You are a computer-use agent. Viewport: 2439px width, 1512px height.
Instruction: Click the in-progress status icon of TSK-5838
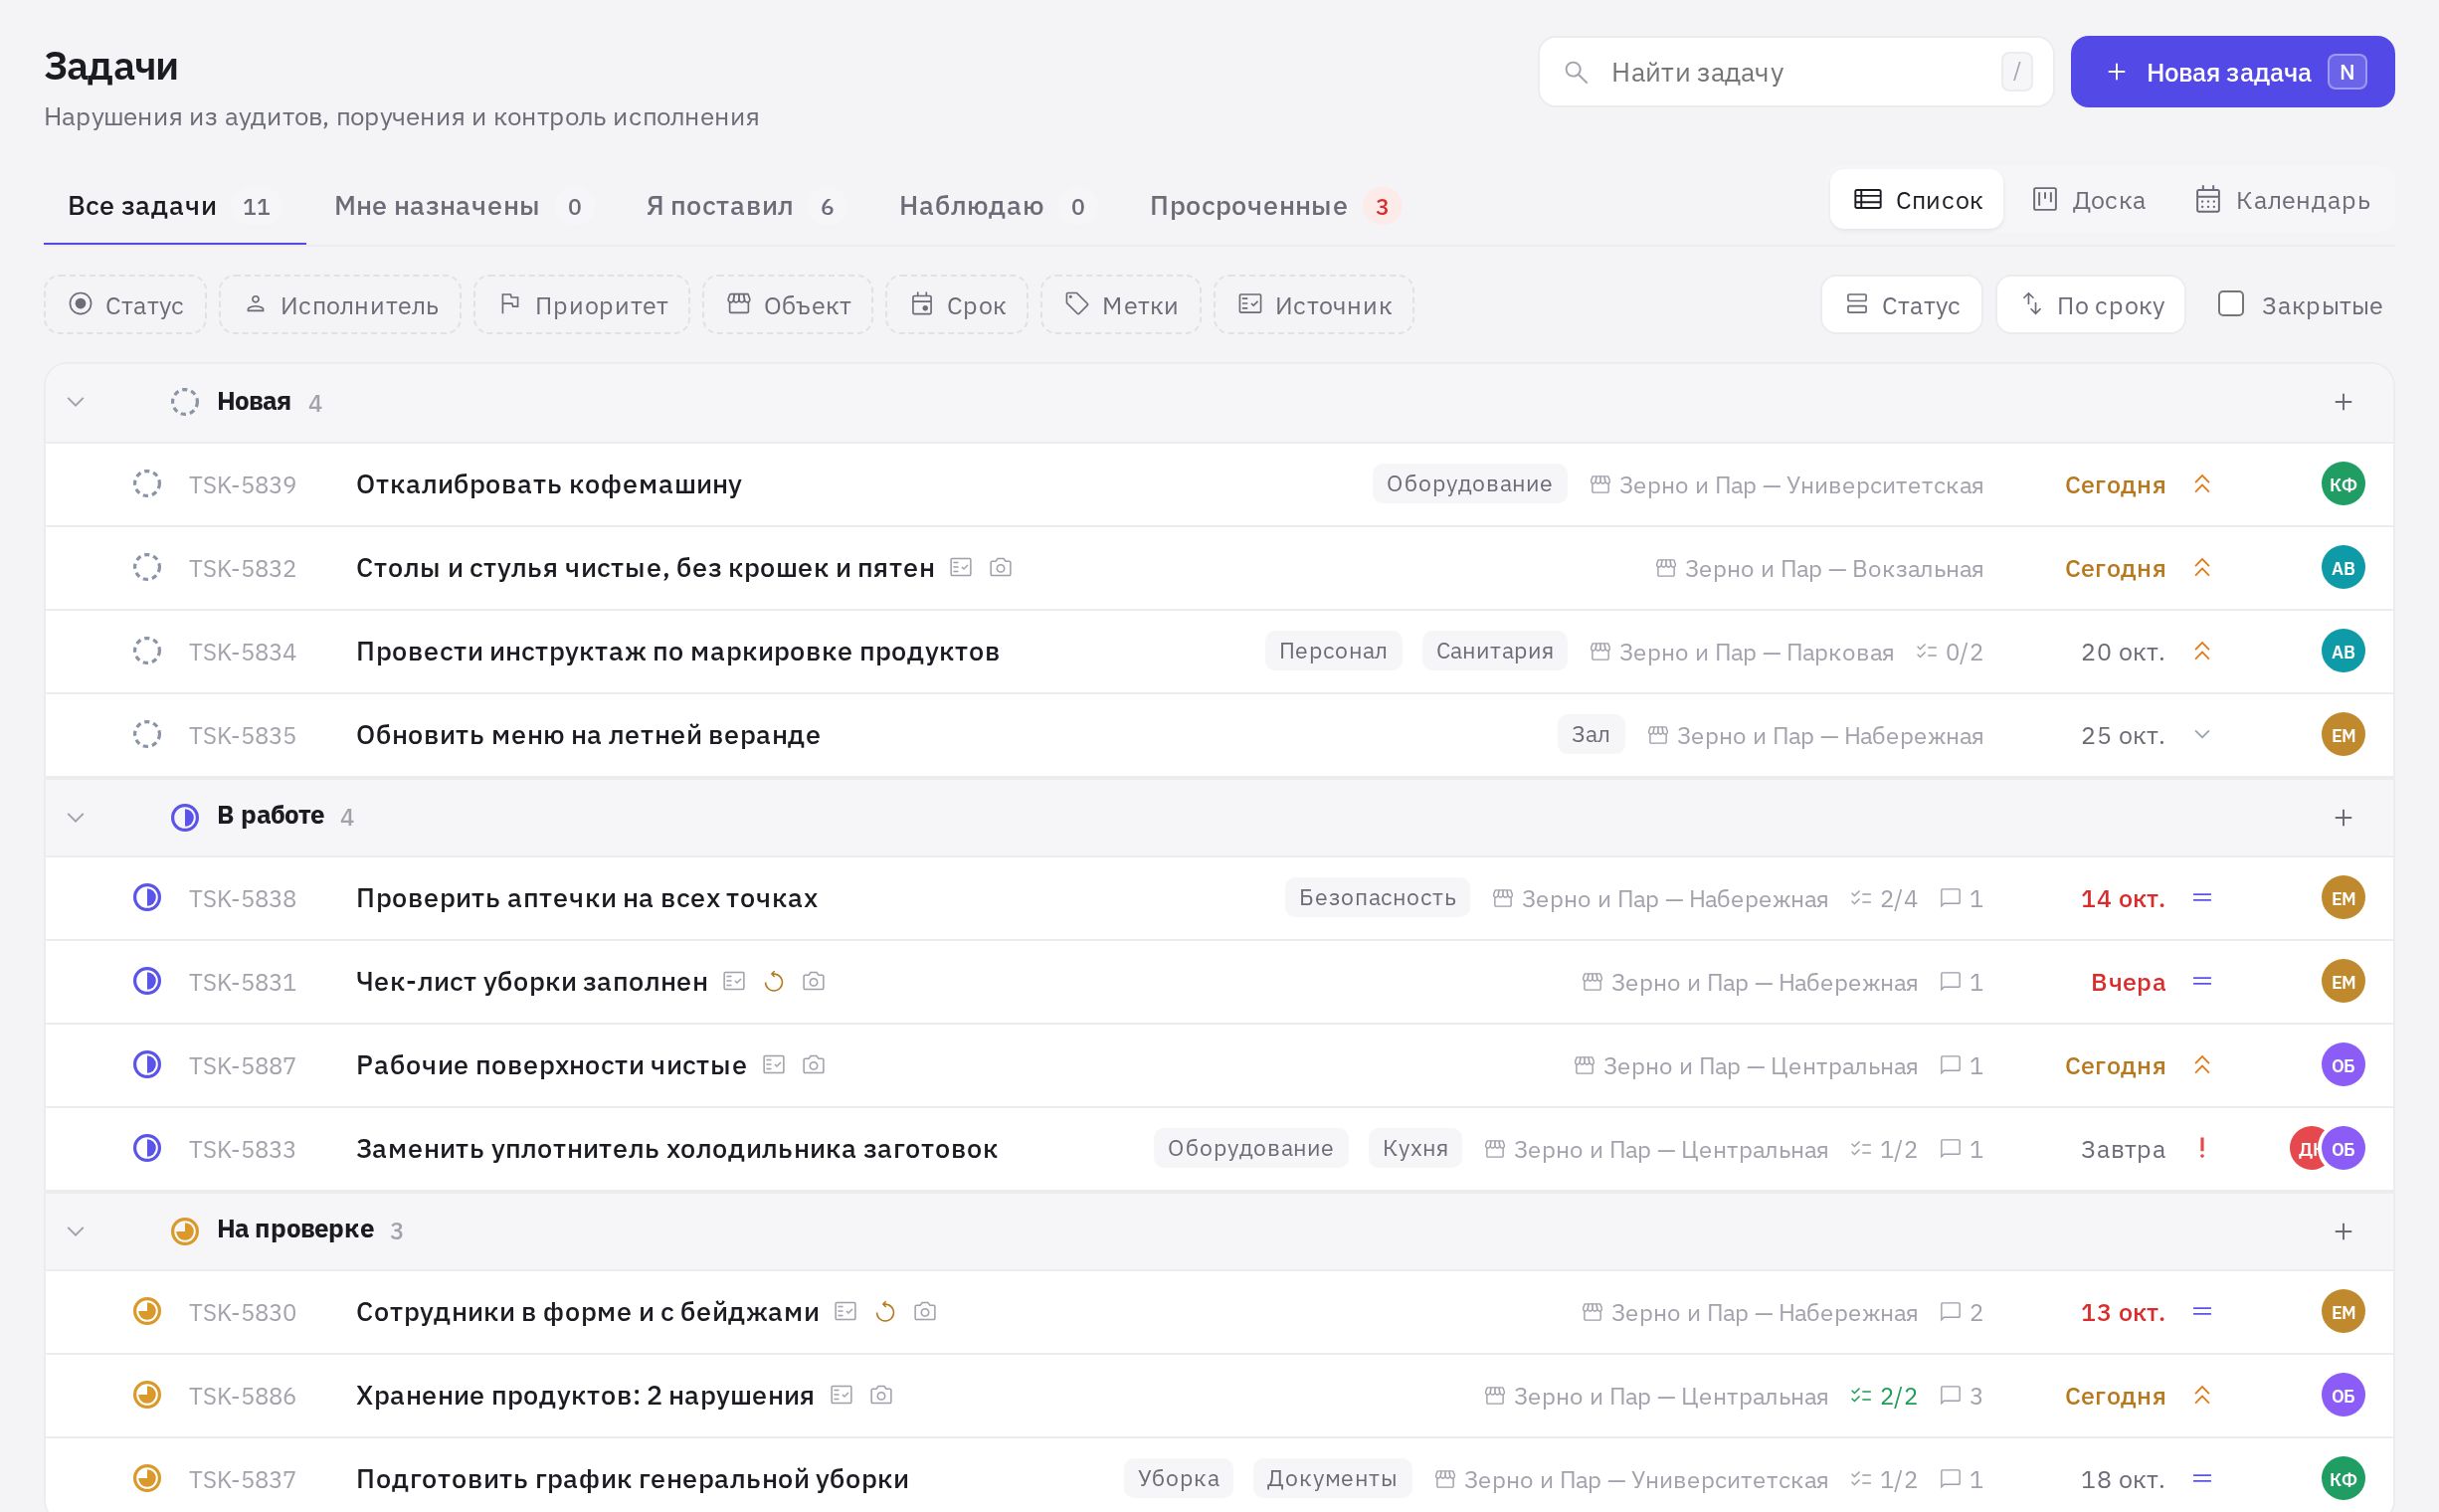pyautogui.click(x=147, y=898)
